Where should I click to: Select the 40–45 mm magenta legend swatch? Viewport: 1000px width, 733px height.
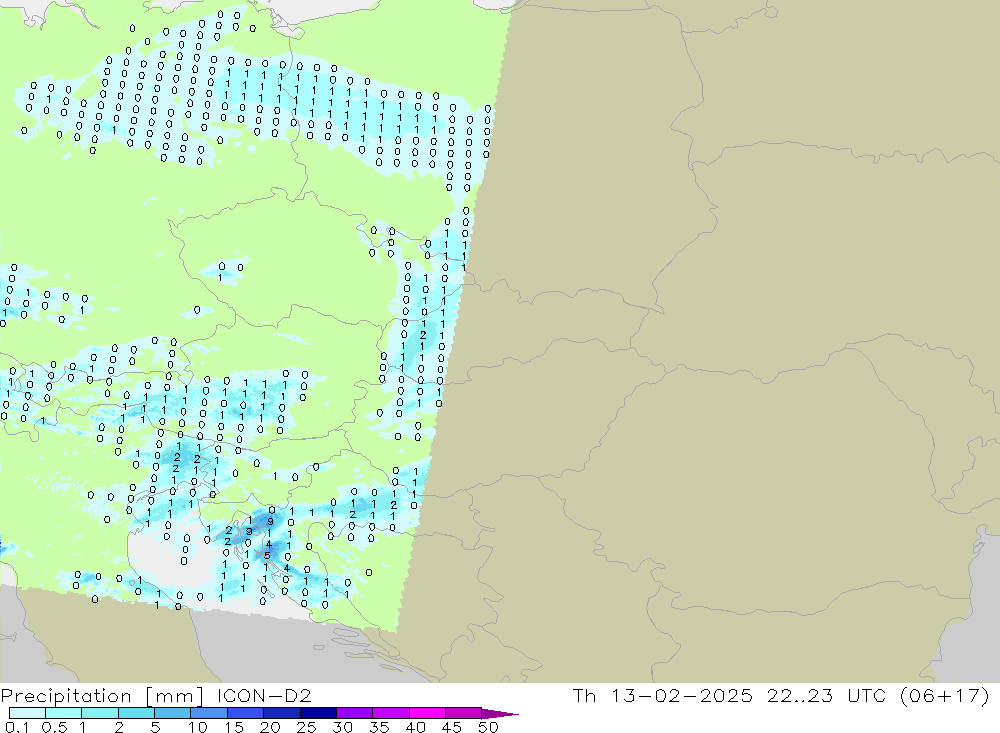coord(427,713)
